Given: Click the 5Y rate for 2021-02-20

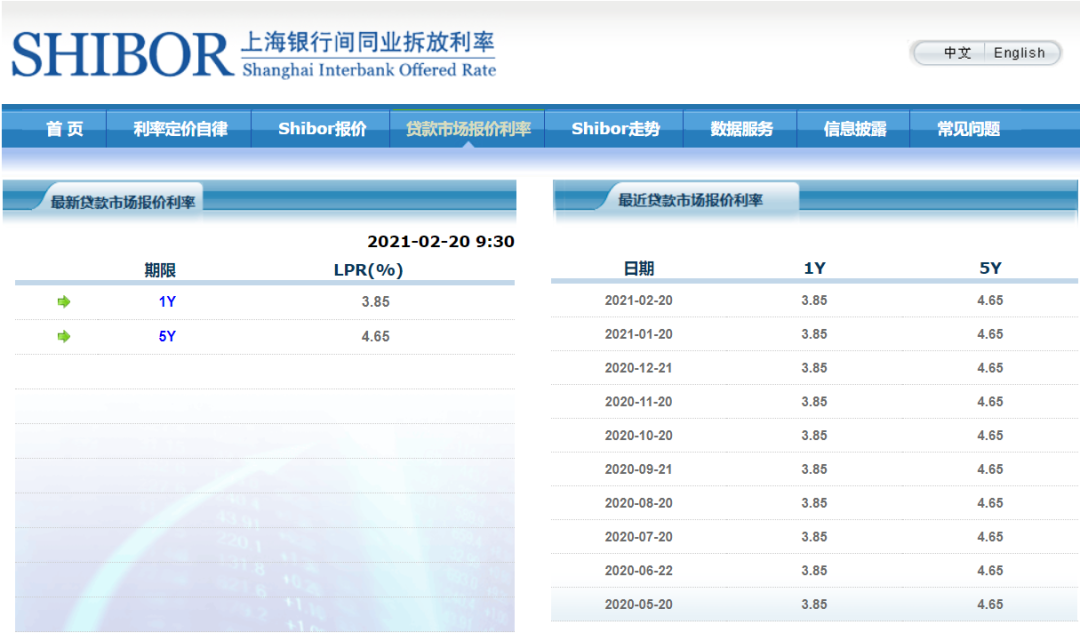Looking at the screenshot, I should [990, 300].
